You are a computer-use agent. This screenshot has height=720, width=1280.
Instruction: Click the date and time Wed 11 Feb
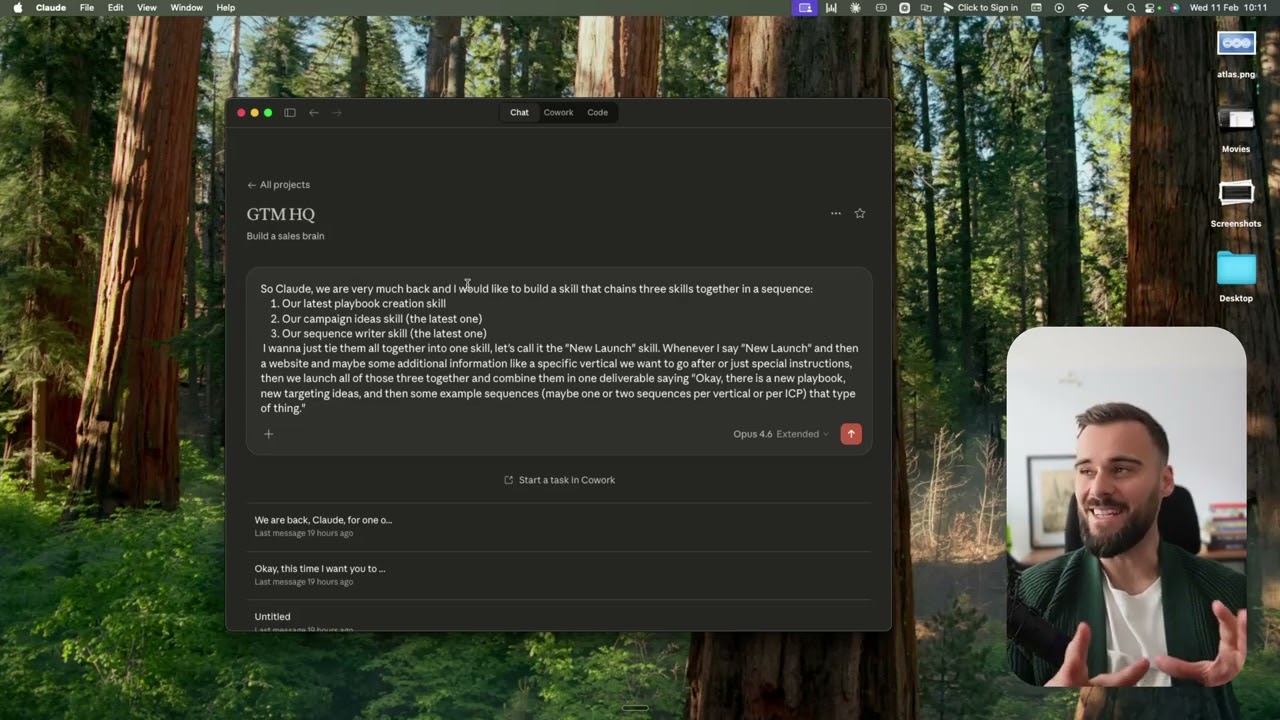pos(1229,8)
